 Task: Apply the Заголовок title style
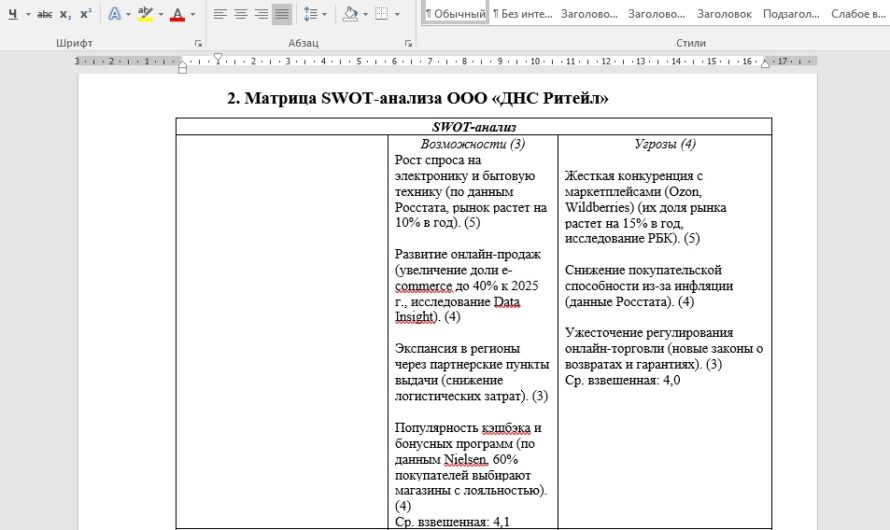point(724,14)
